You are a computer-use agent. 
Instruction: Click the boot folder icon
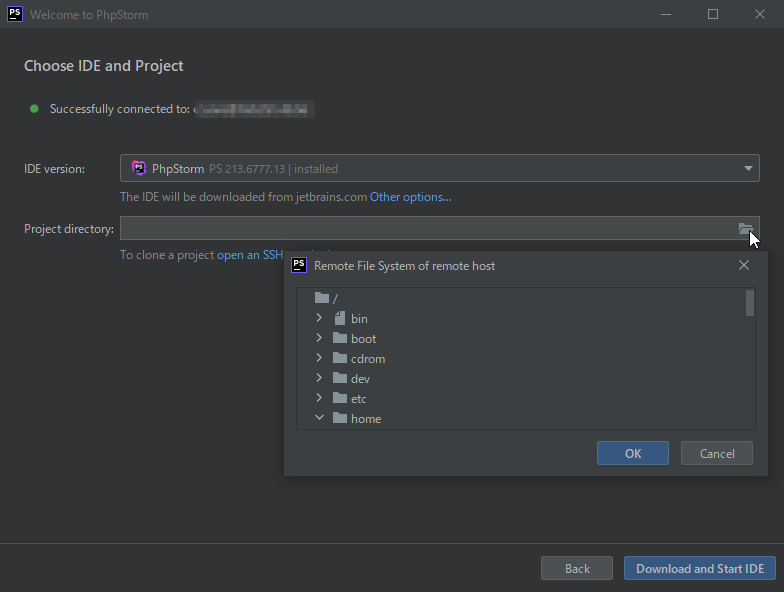[x=340, y=339]
